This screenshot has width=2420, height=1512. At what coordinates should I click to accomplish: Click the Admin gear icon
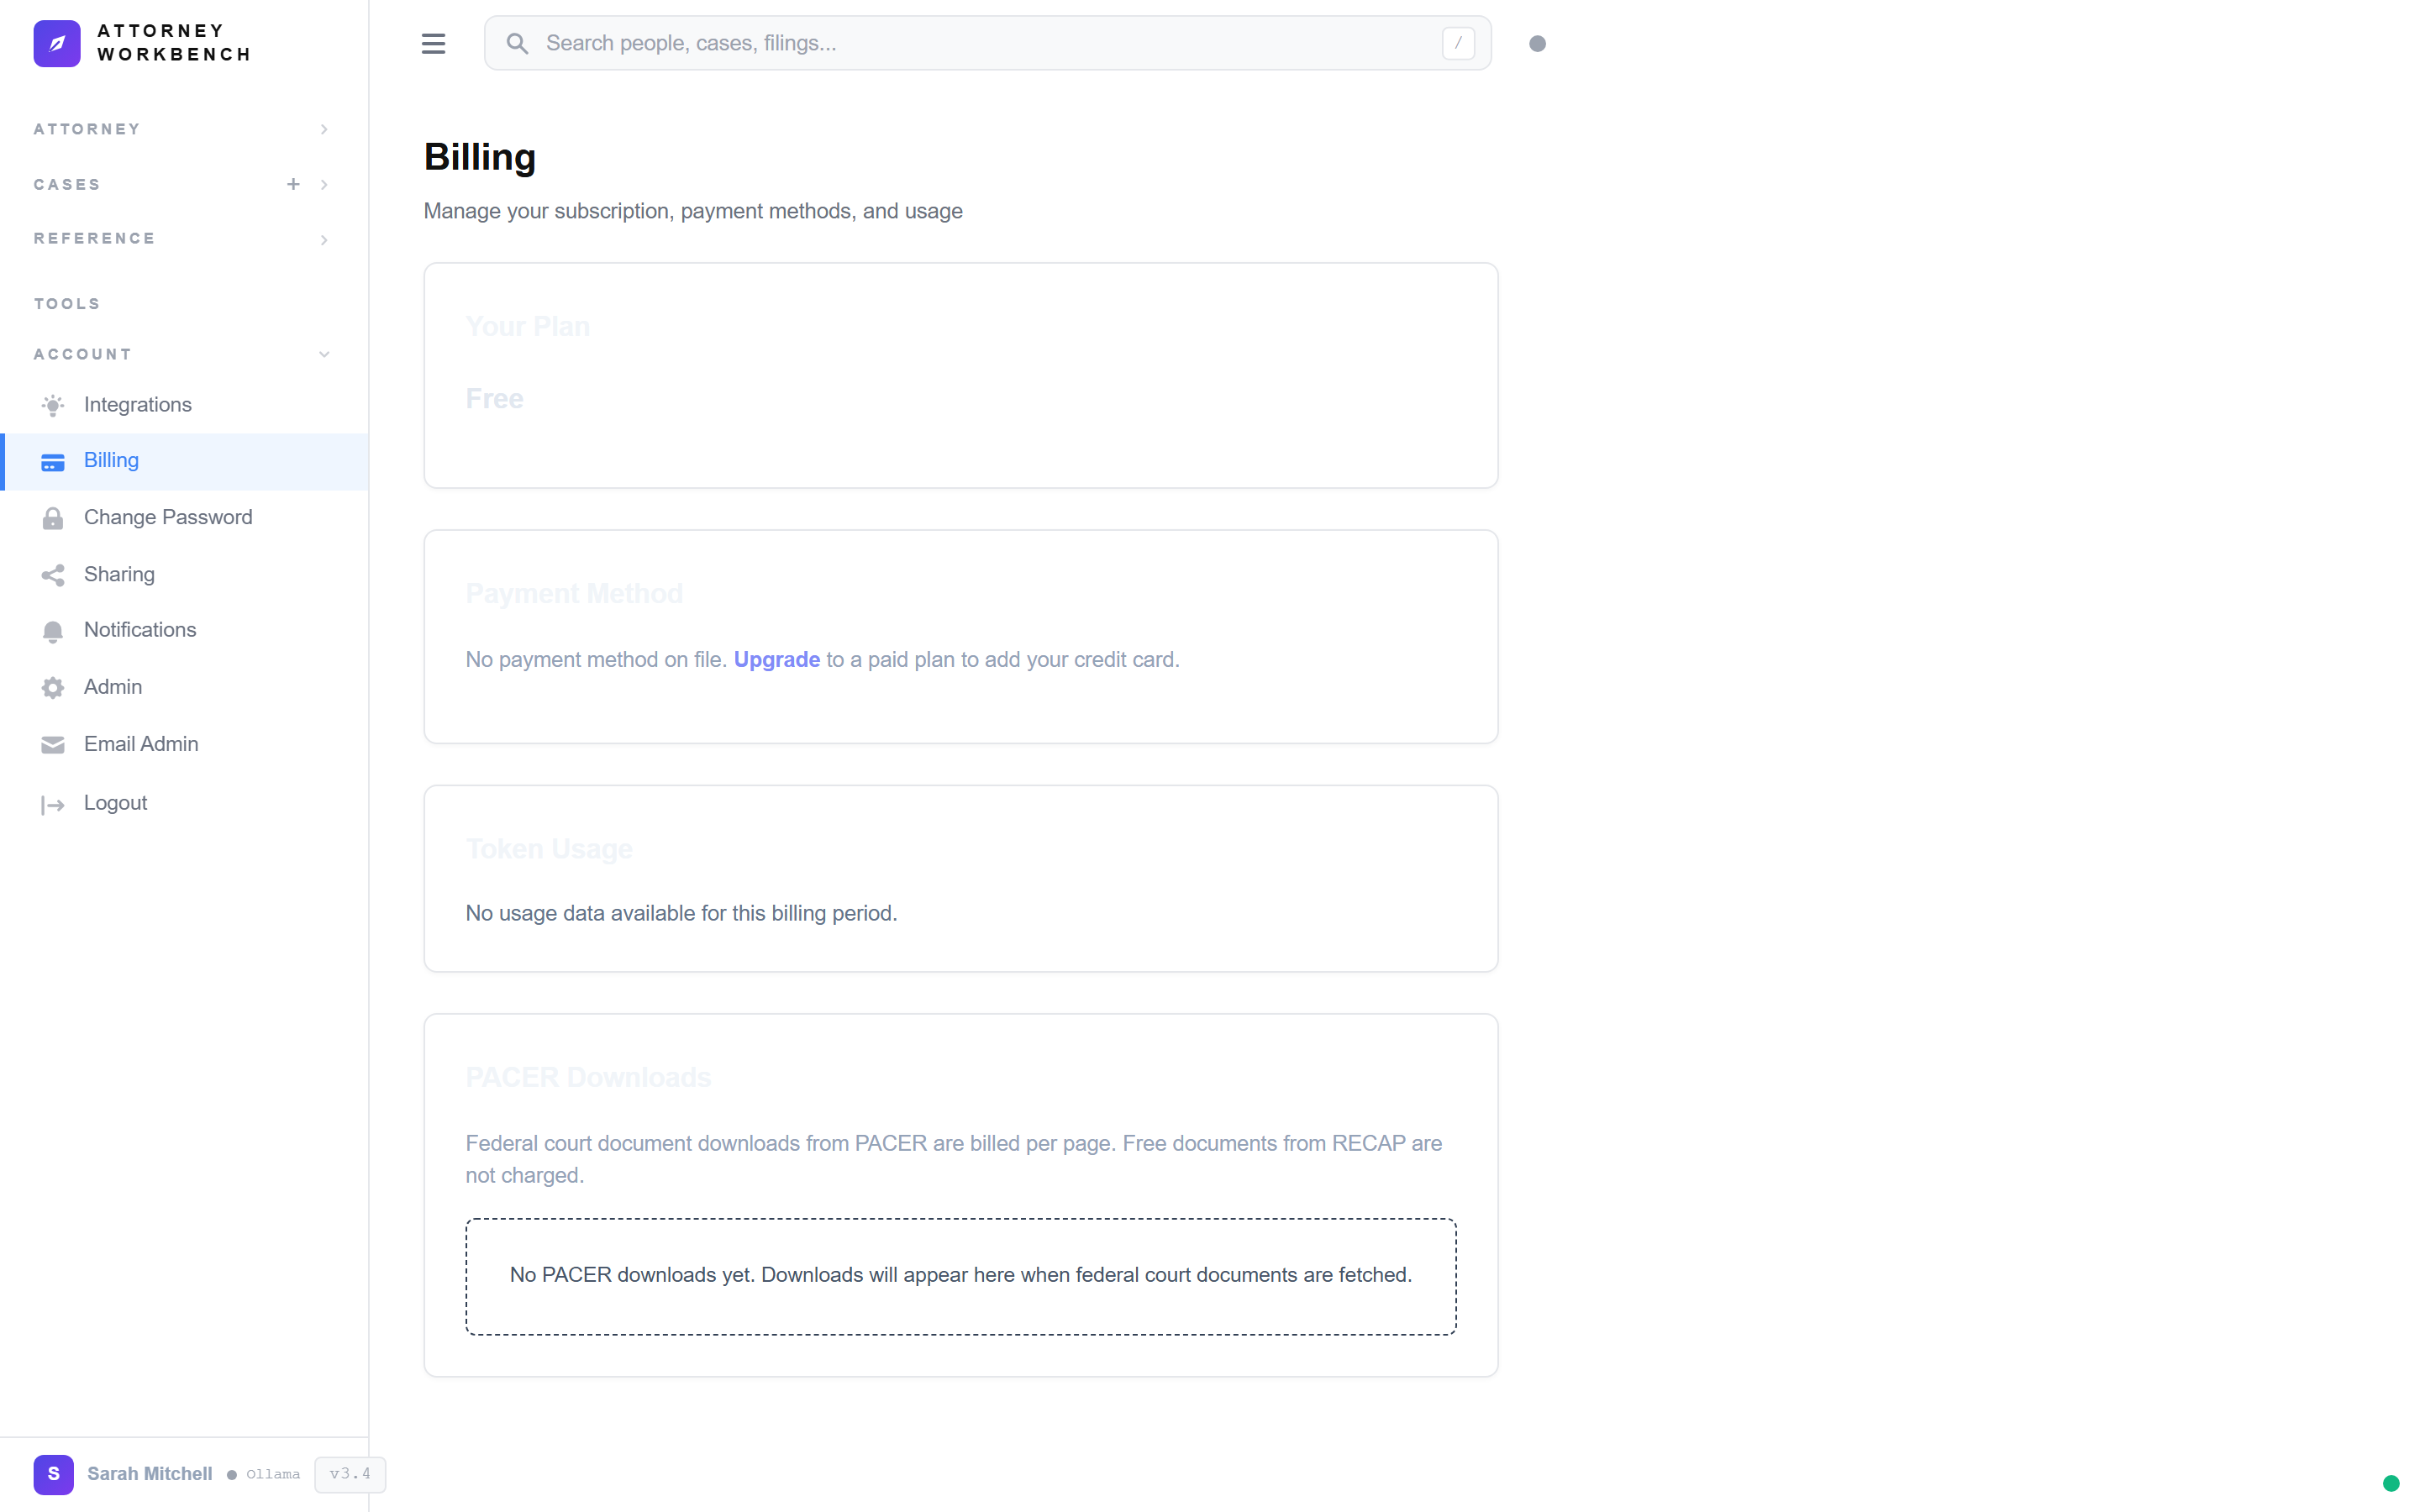(53, 688)
